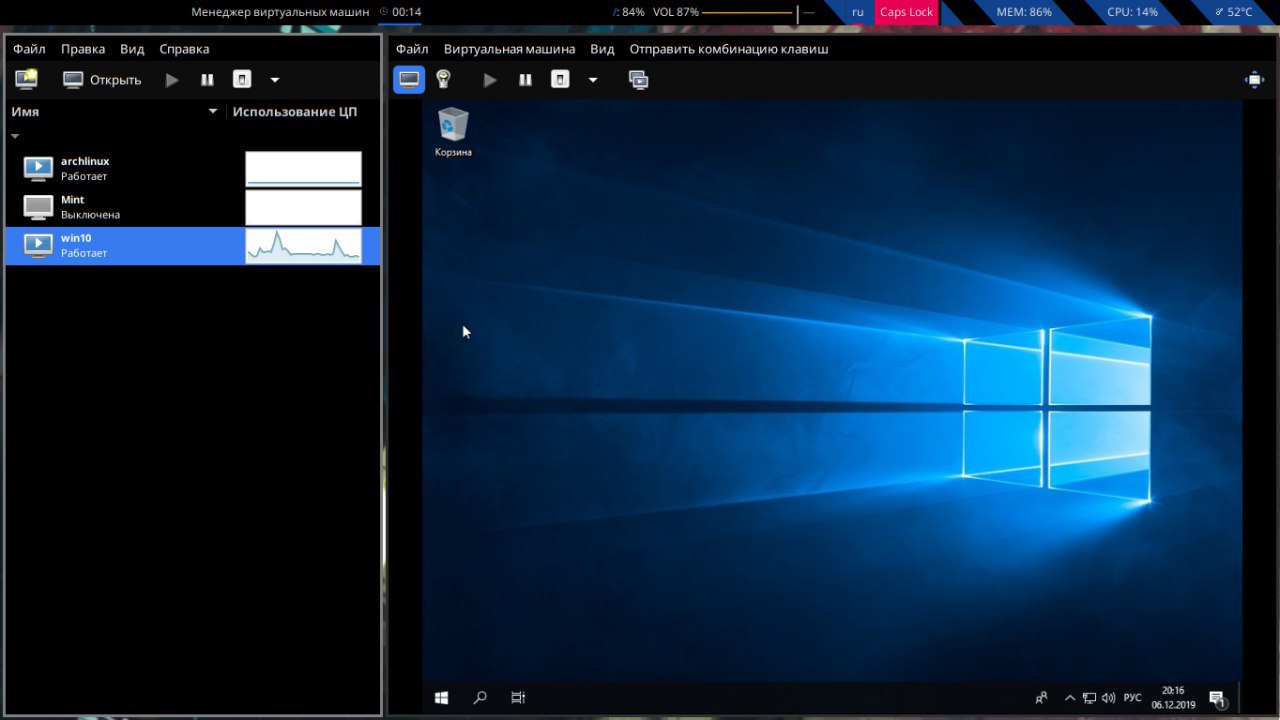Collapse the connection group triangle above archlinux
Image resolution: width=1280 pixels, height=720 pixels.
(x=15, y=136)
